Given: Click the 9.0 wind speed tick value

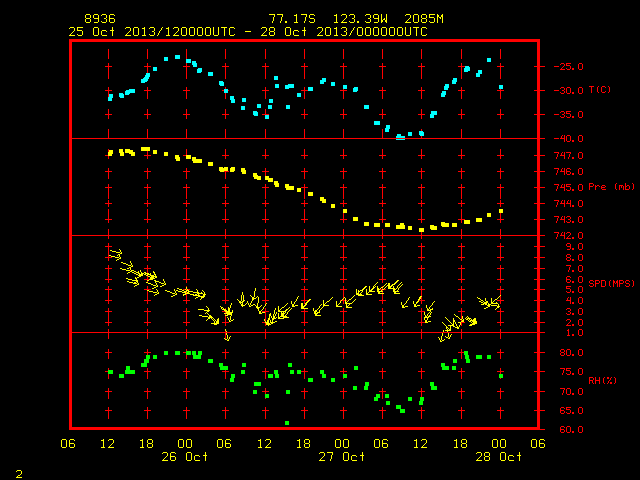Looking at the screenshot, I should click(x=574, y=247).
